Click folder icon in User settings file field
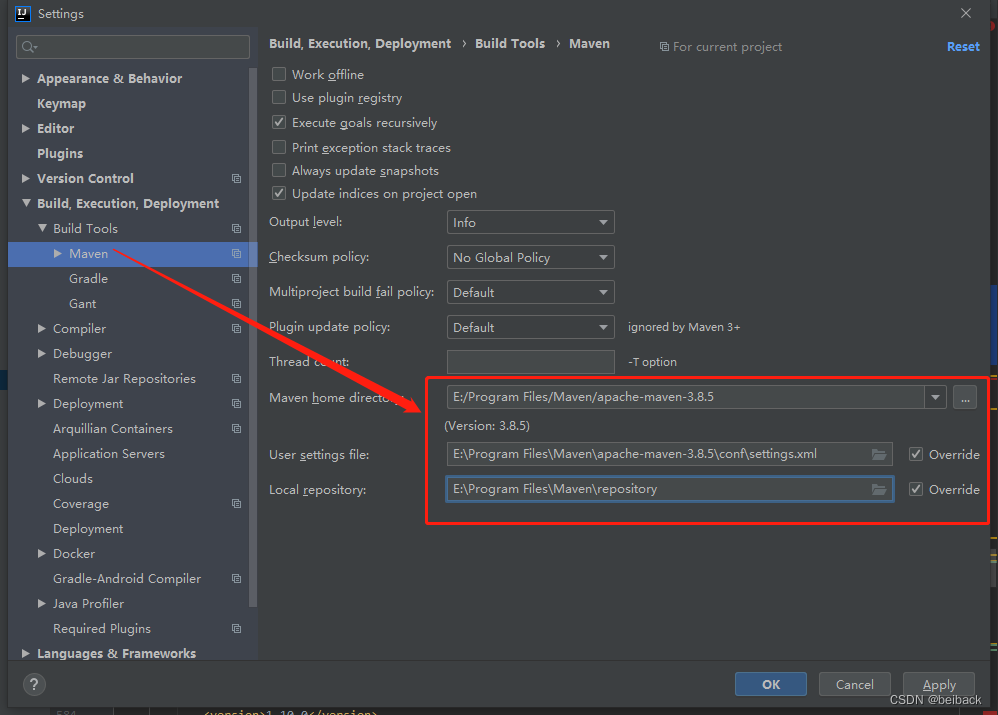The image size is (998, 715). (x=879, y=455)
